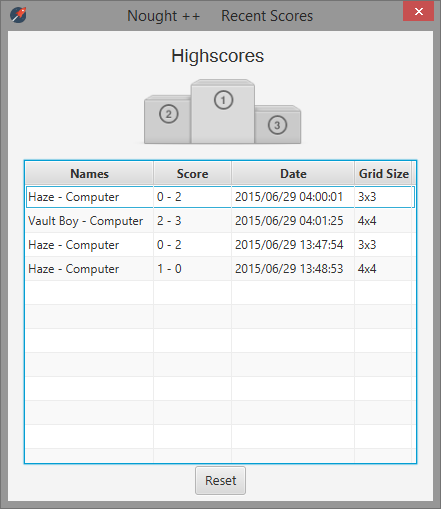Select Haze - Computer row dated 04:00:01
This screenshot has width=441, height=509.
pos(220,197)
